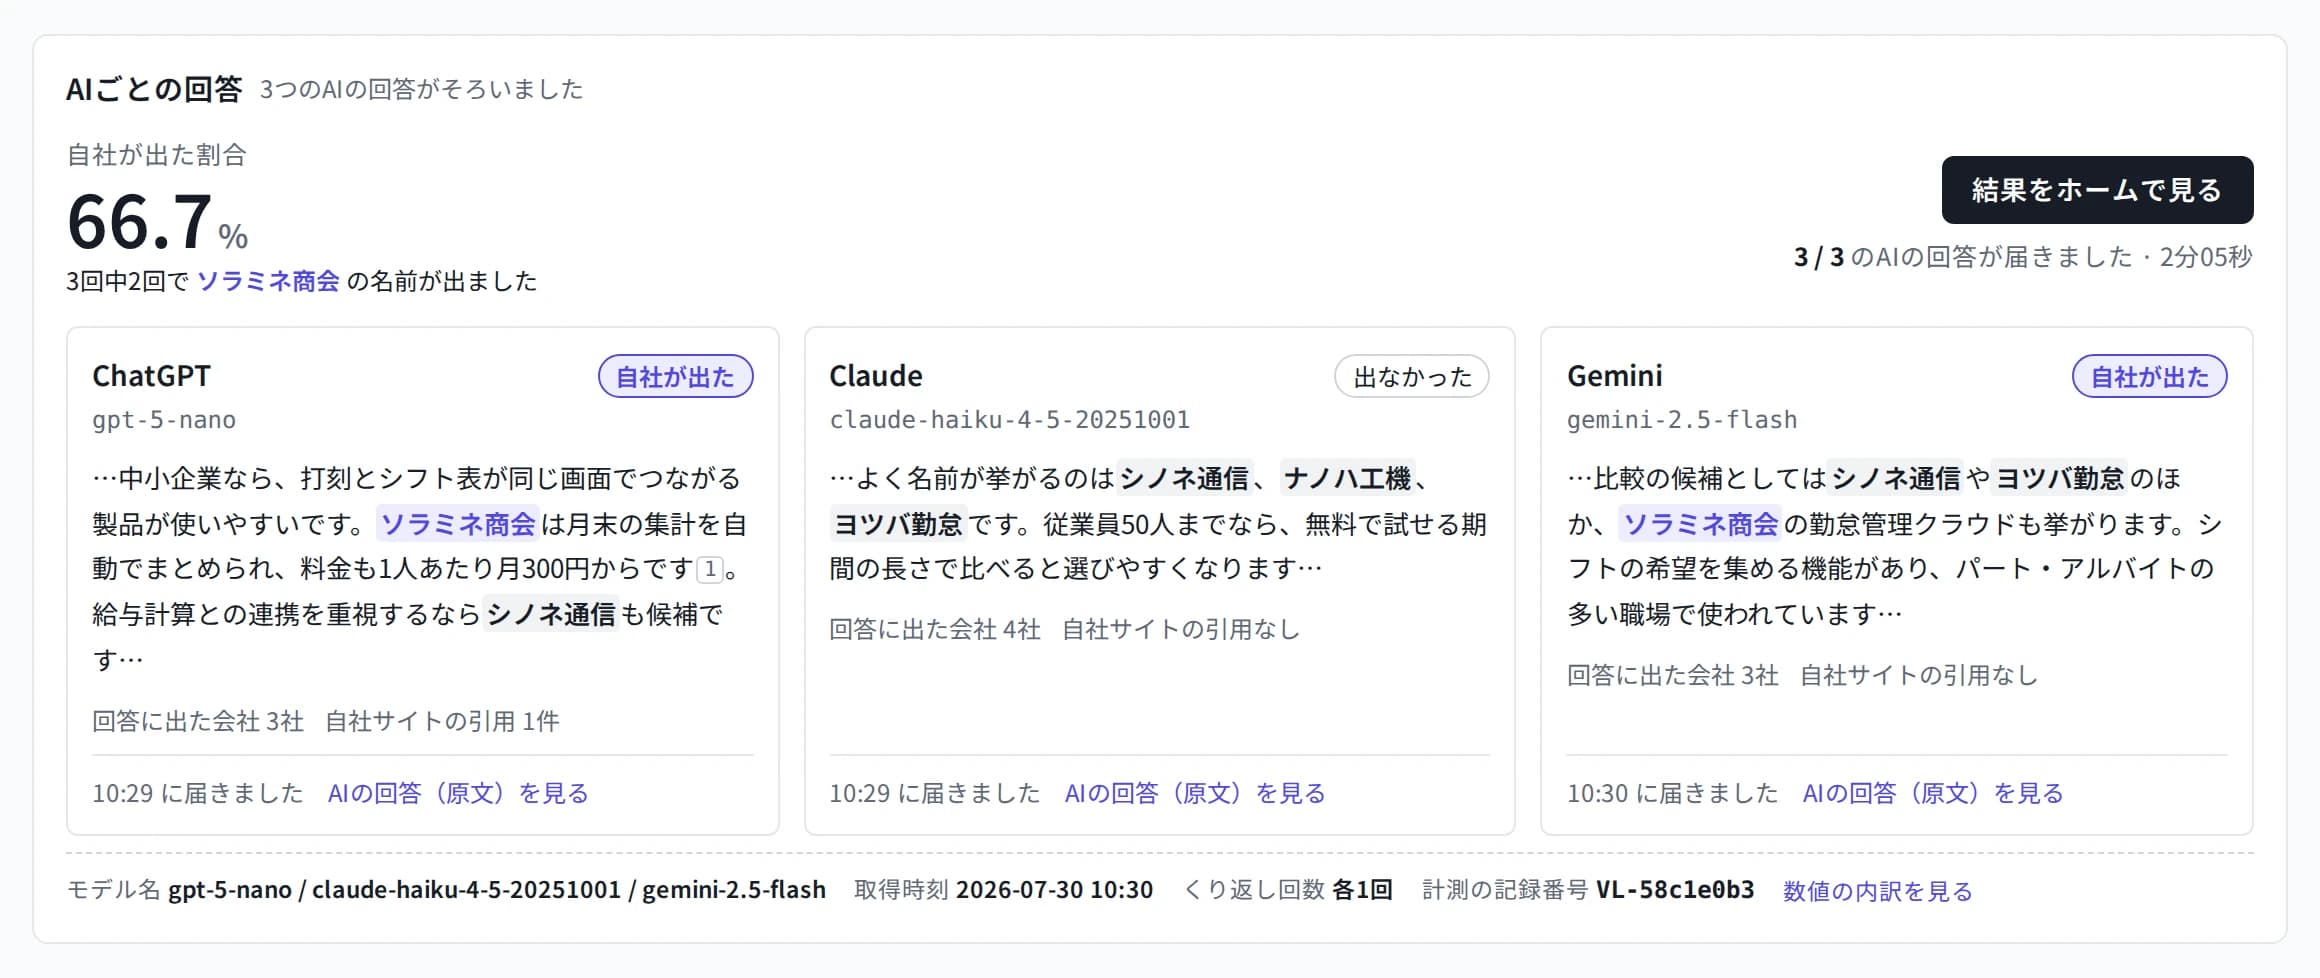
Task: Select the Claude card title
Action: click(876, 375)
